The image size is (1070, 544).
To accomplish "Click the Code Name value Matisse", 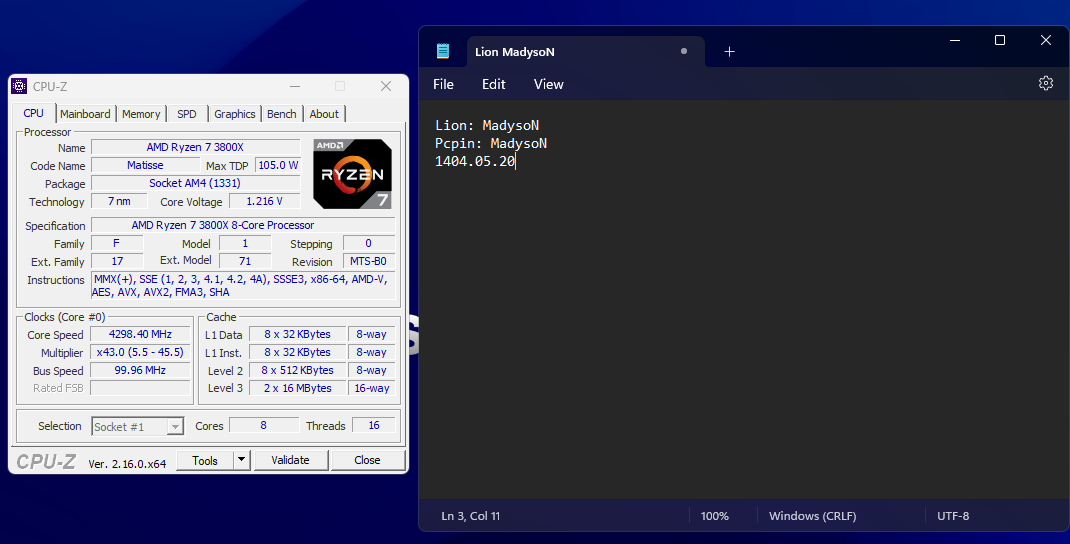I will pyautogui.click(x=145, y=165).
